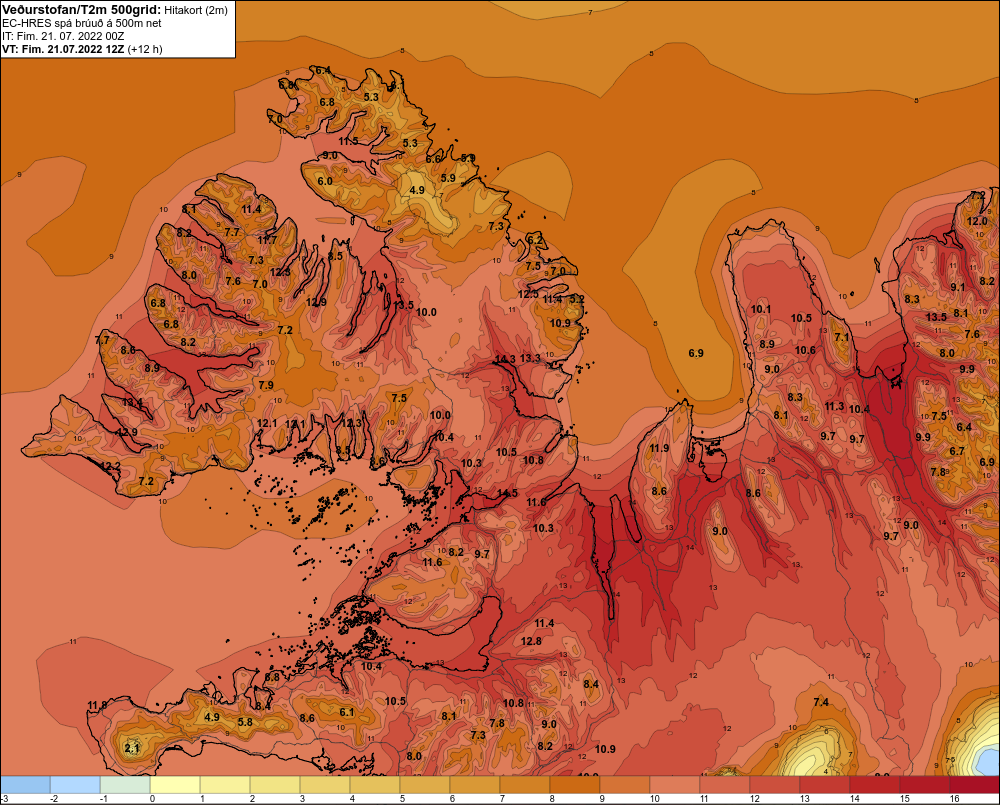Select the 11.8 temperature label
This screenshot has width=1000, height=805.
pyautogui.click(x=98, y=705)
